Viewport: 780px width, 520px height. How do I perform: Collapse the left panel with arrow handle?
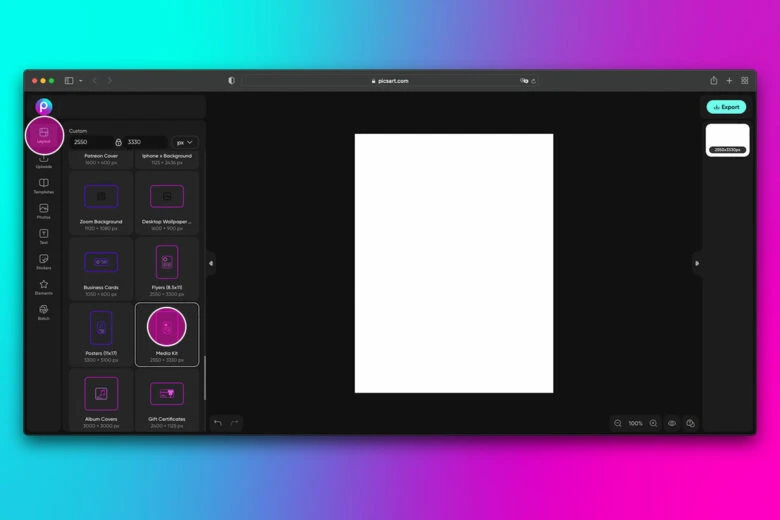(x=210, y=263)
